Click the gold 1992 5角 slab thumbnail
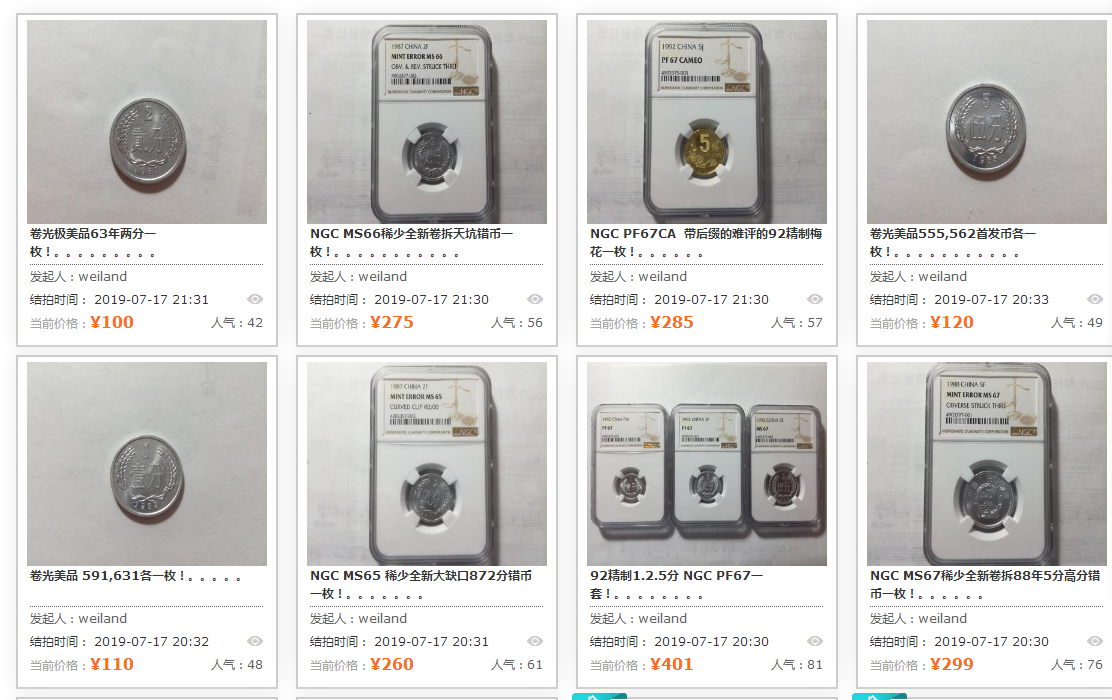Image resolution: width=1112 pixels, height=700 pixels. pyautogui.click(x=707, y=122)
